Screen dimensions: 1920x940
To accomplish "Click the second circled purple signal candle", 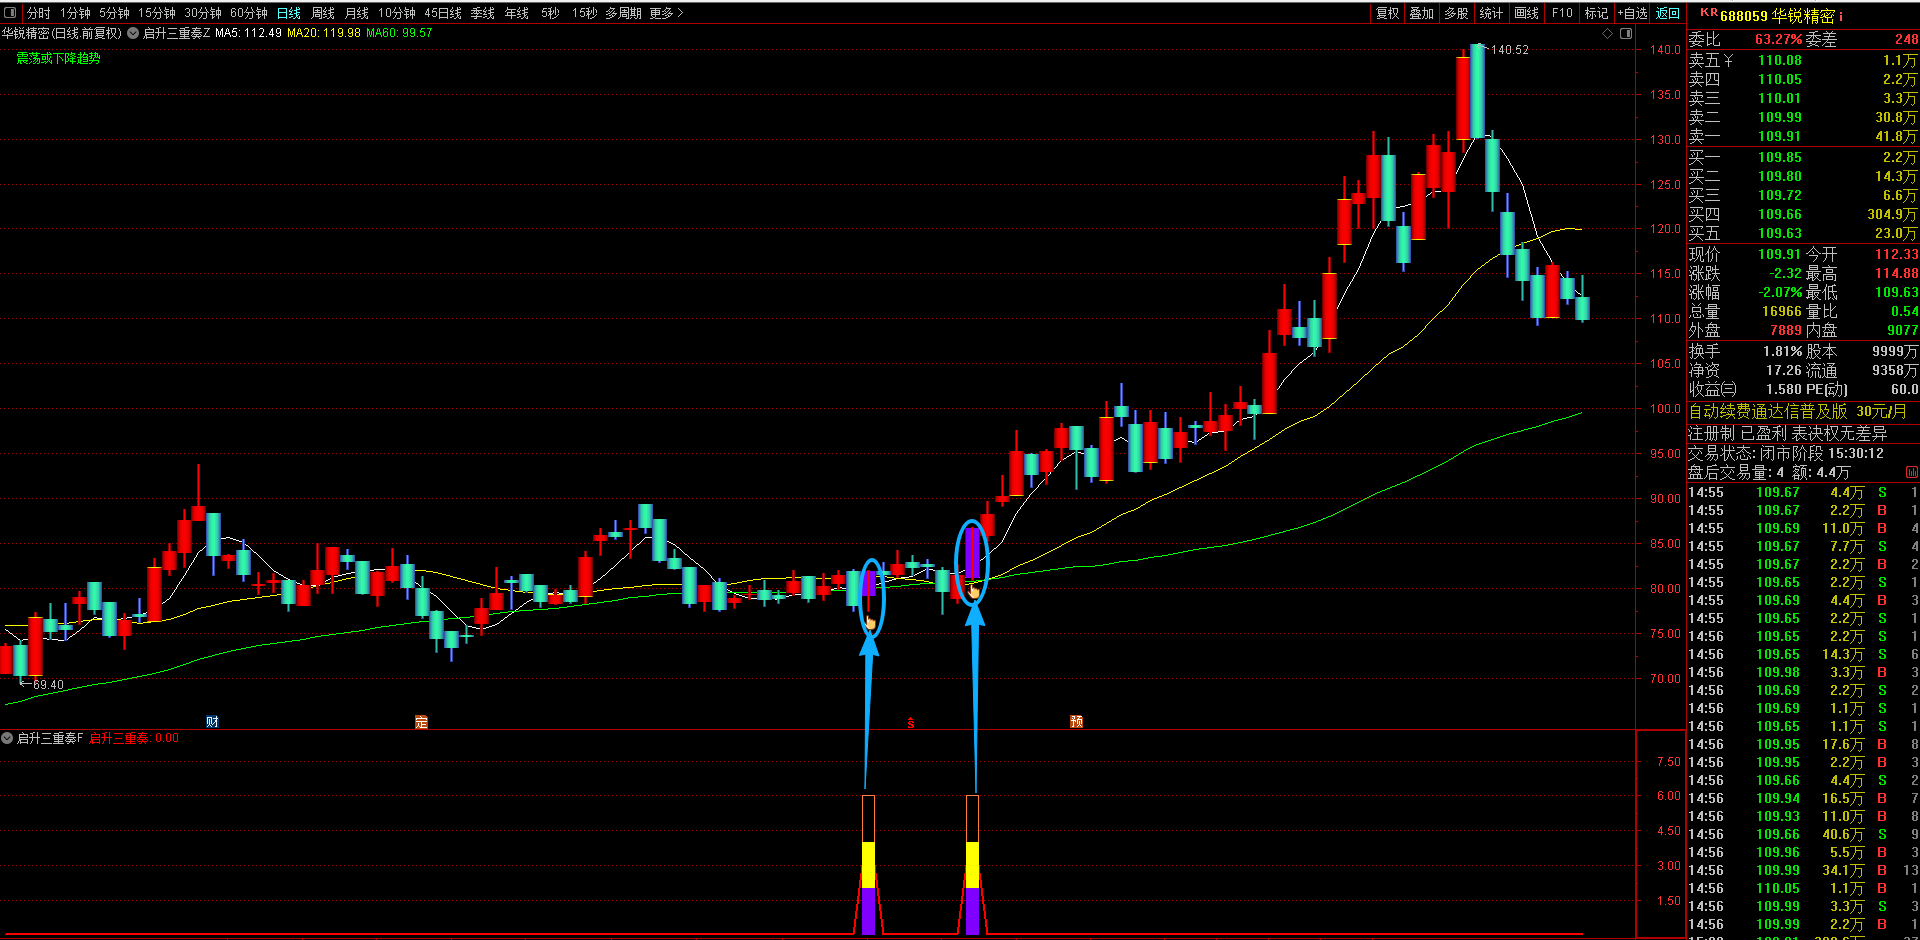I will point(972,553).
